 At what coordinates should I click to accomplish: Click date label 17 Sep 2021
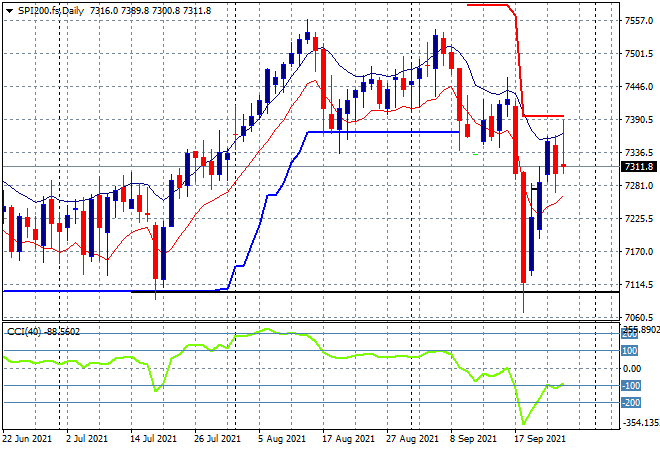click(x=540, y=439)
